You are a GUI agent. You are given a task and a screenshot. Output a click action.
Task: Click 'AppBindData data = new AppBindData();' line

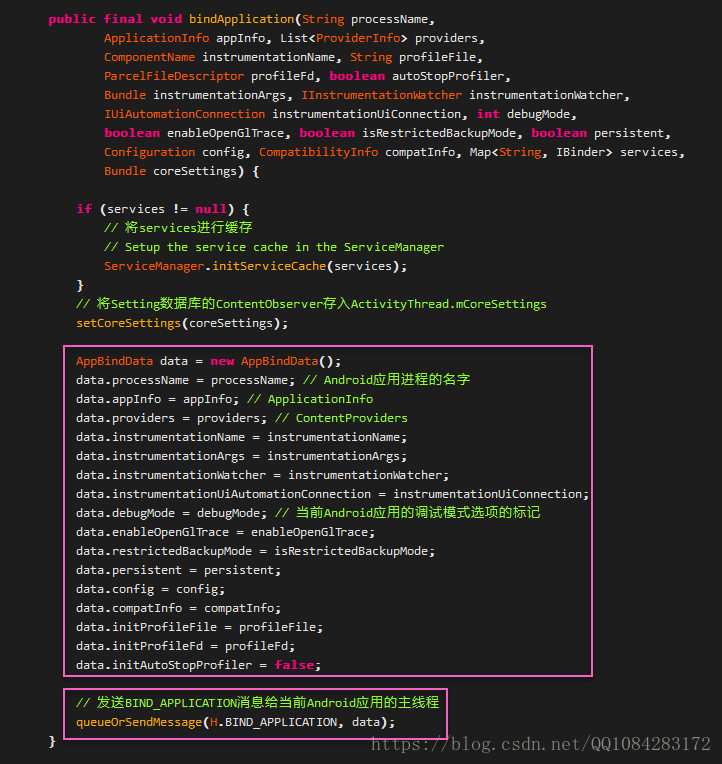(208, 361)
